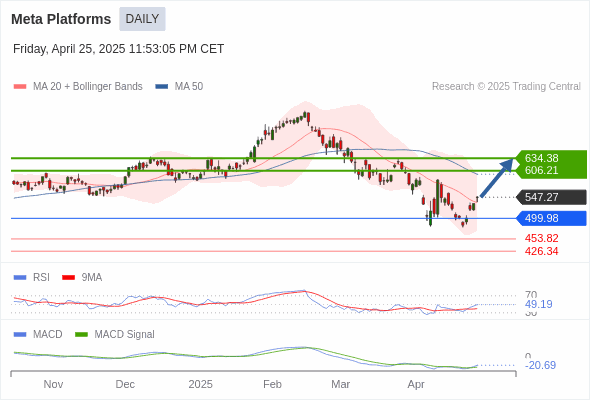The height and width of the screenshot is (400, 590).
Task: Click the Dec label on time axis
Action: click(125, 385)
